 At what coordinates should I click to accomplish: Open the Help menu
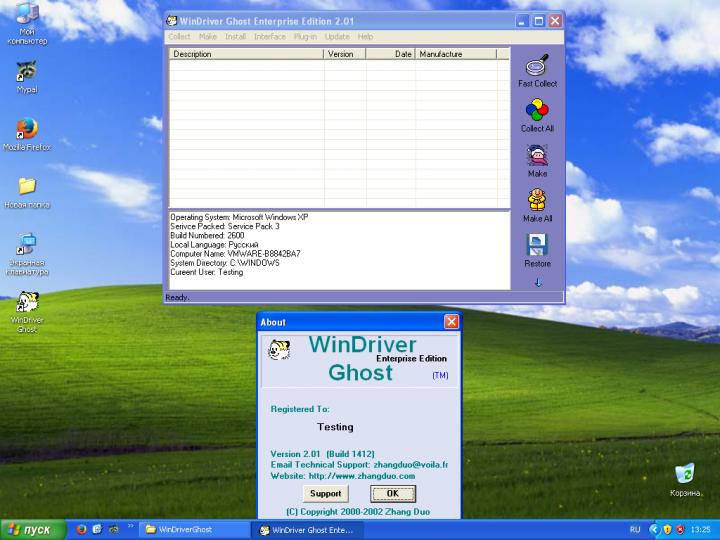click(x=365, y=37)
